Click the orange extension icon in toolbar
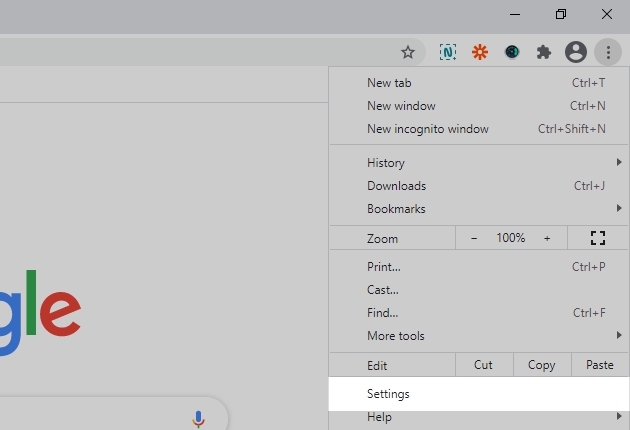The height and width of the screenshot is (430, 630). [480, 52]
